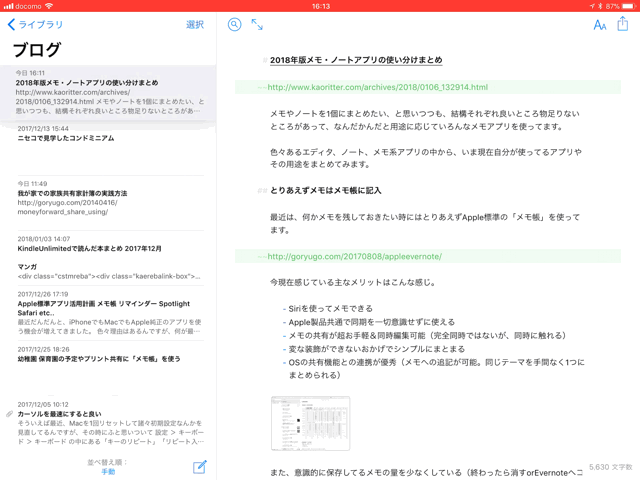Tap the 2018年版メモ・ノートアプリ note in list

pyautogui.click(x=87, y=83)
